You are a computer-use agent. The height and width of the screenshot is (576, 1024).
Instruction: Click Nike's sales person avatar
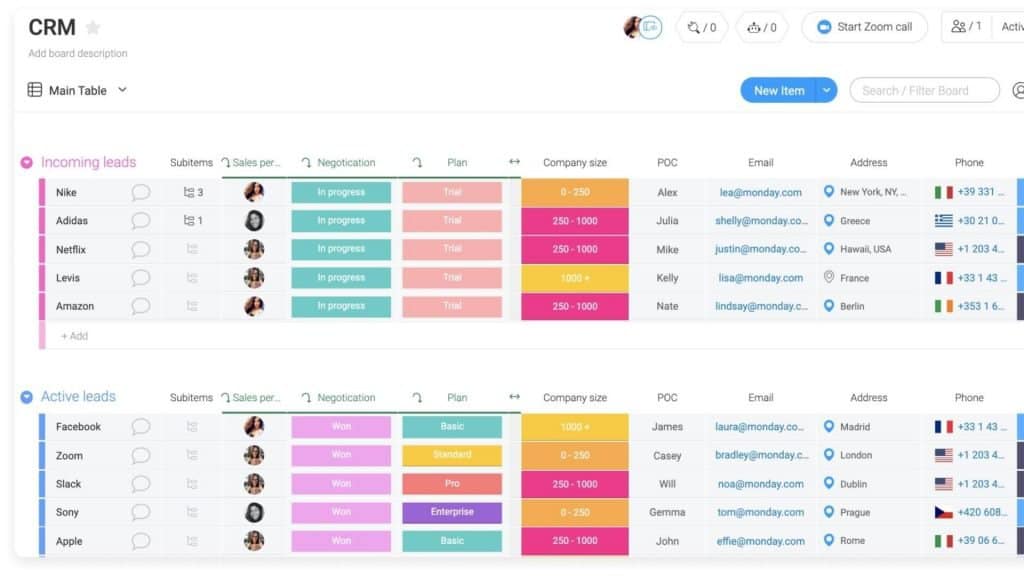point(254,192)
